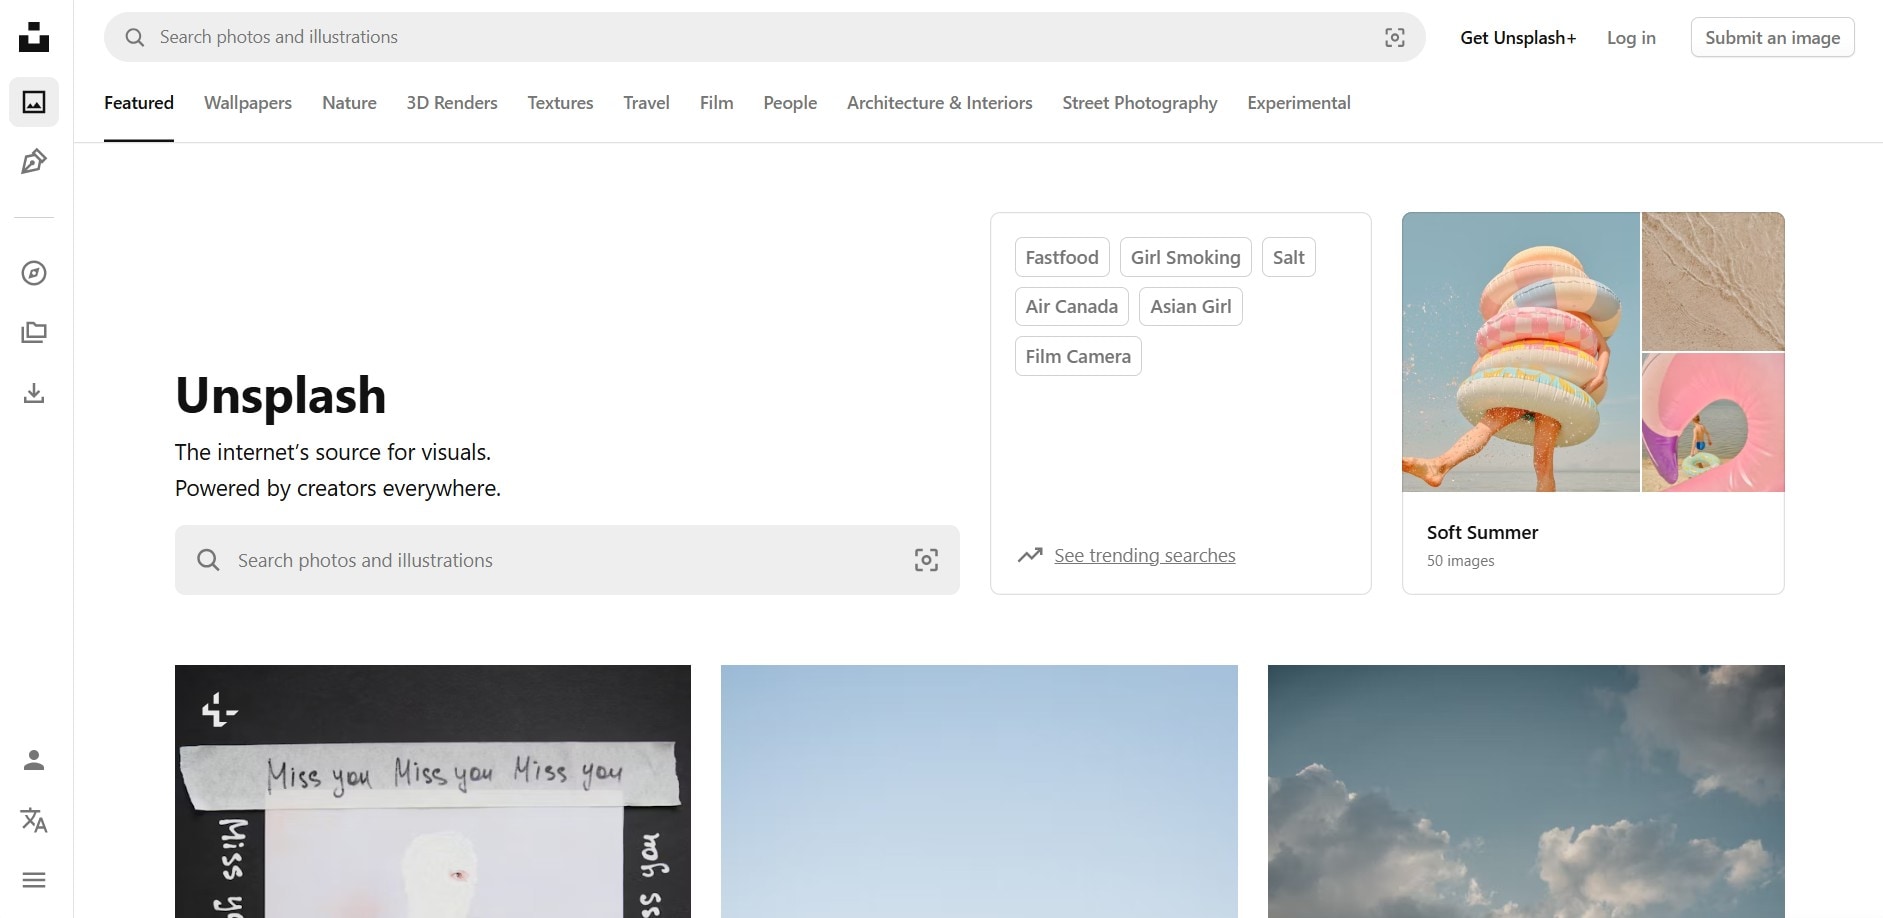Image resolution: width=1883 pixels, height=918 pixels.
Task: Click the Submit an image button
Action: coord(1772,37)
